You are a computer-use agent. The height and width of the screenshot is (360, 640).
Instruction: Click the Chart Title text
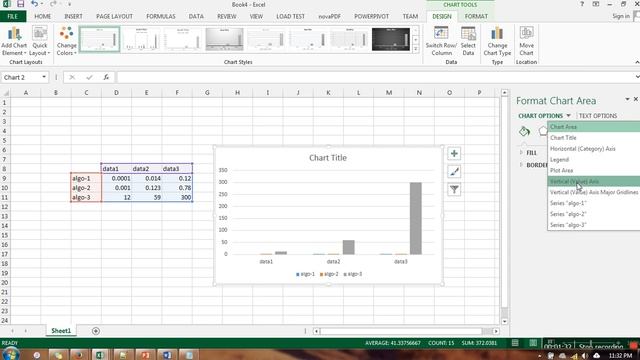coord(328,158)
